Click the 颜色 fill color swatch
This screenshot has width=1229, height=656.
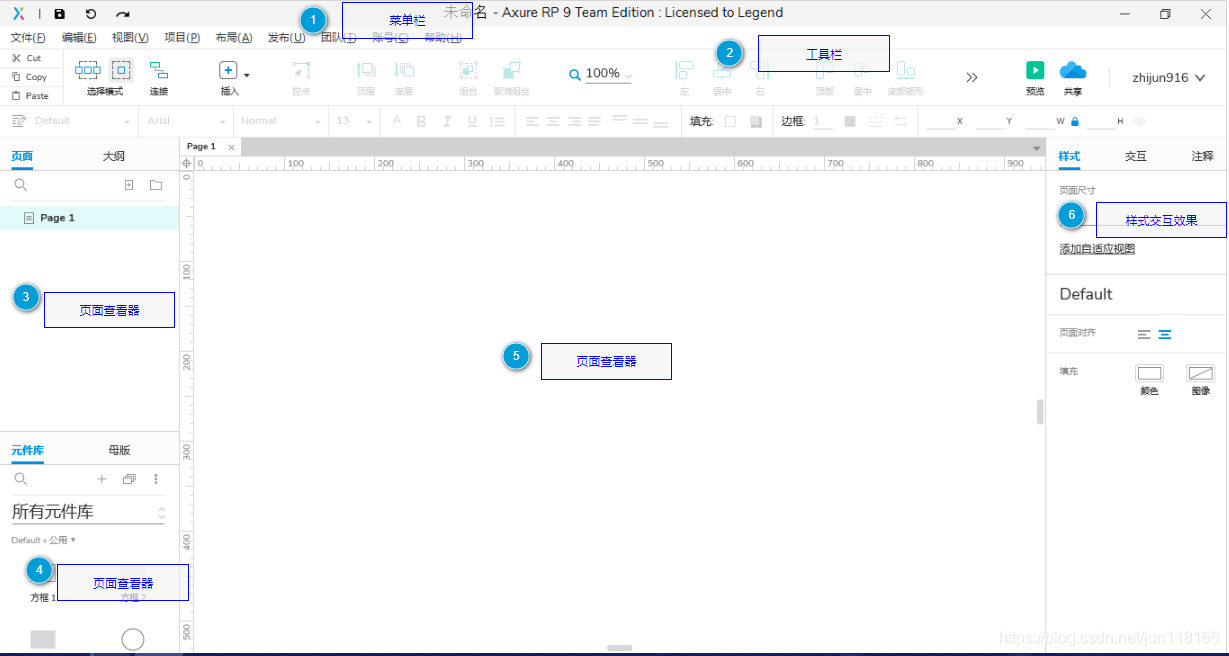(x=1149, y=374)
